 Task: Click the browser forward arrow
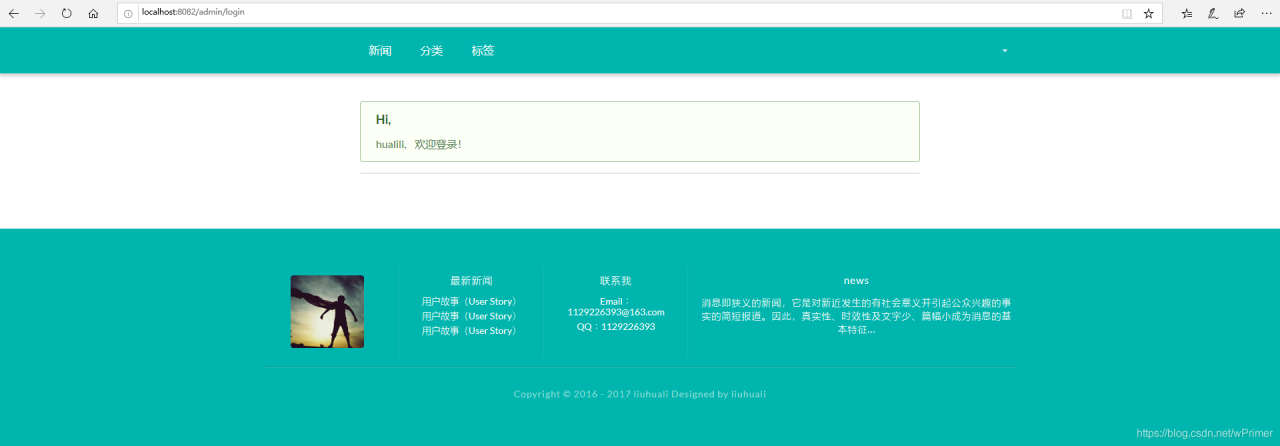pos(40,13)
